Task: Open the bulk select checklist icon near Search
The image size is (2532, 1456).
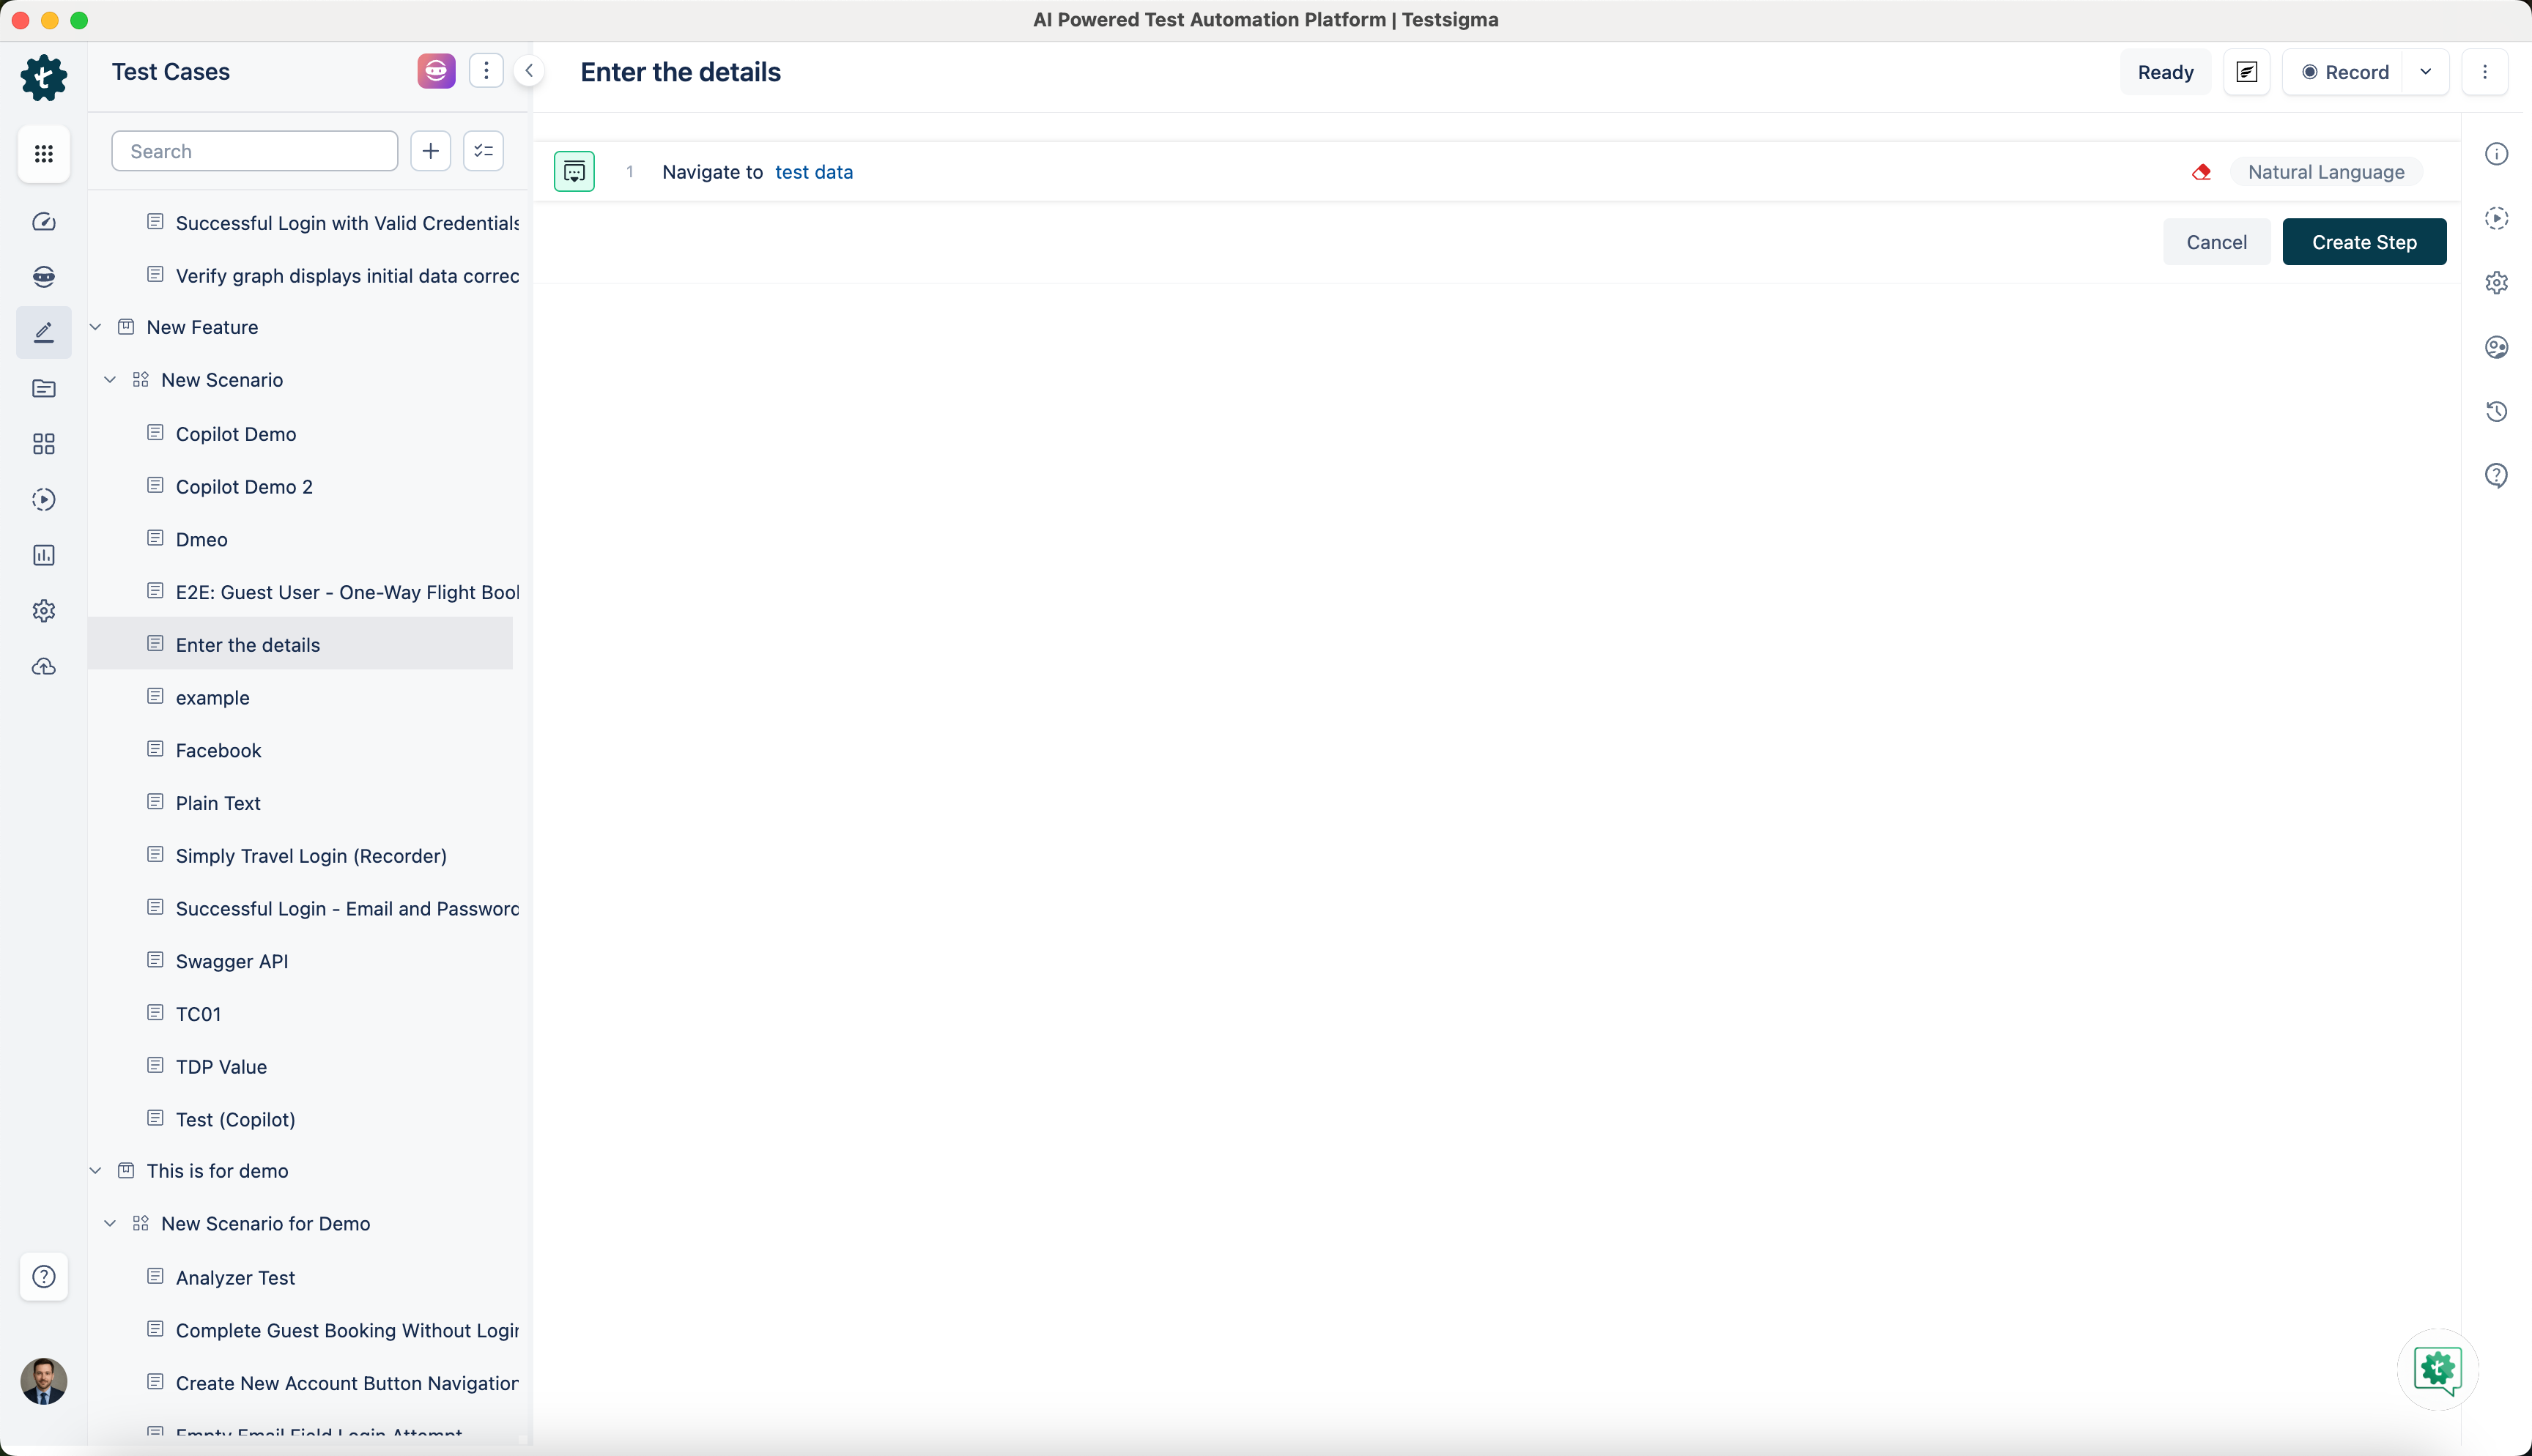Action: (483, 150)
